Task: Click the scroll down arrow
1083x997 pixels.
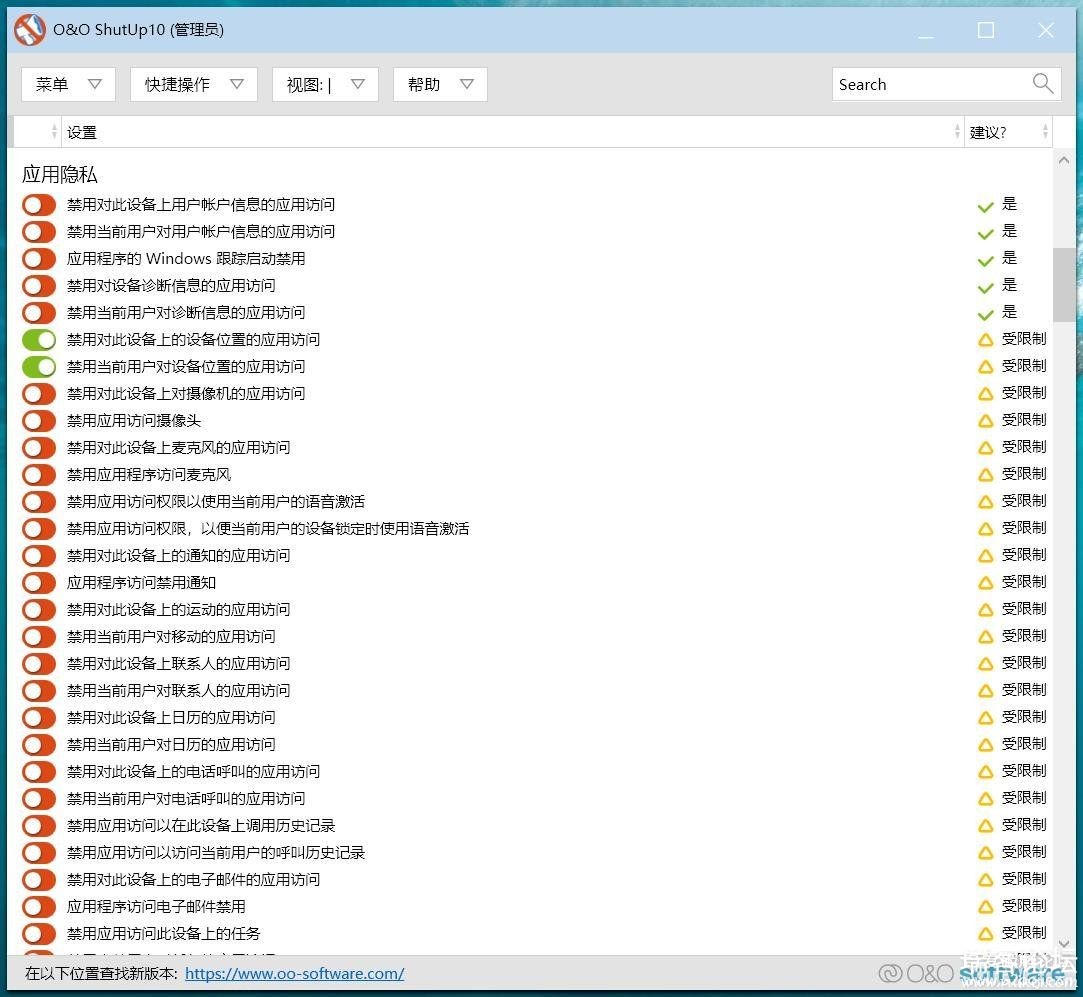Action: click(1064, 943)
